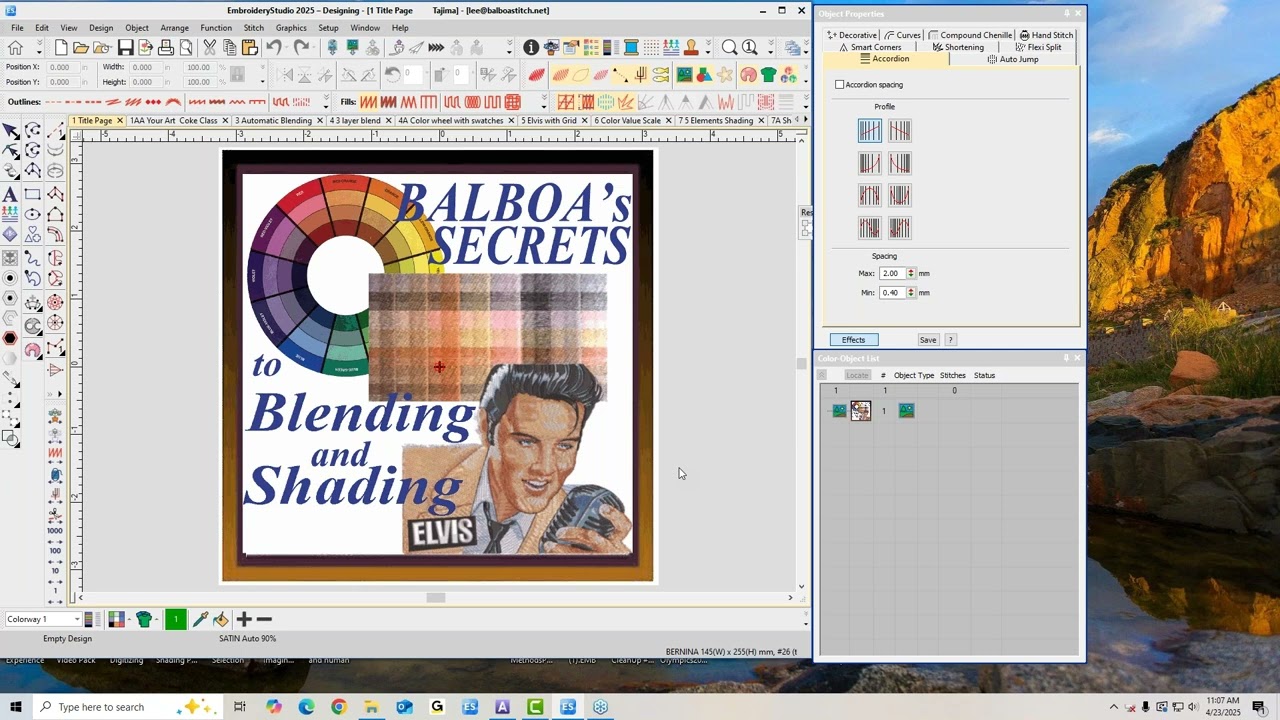Remove a color with the minus icon
The image size is (1280, 720).
(x=264, y=619)
